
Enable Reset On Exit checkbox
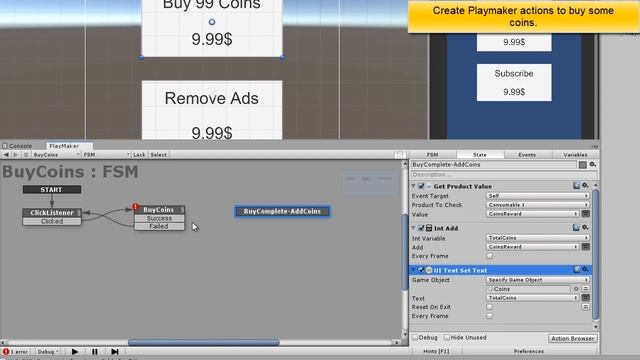coord(489,307)
